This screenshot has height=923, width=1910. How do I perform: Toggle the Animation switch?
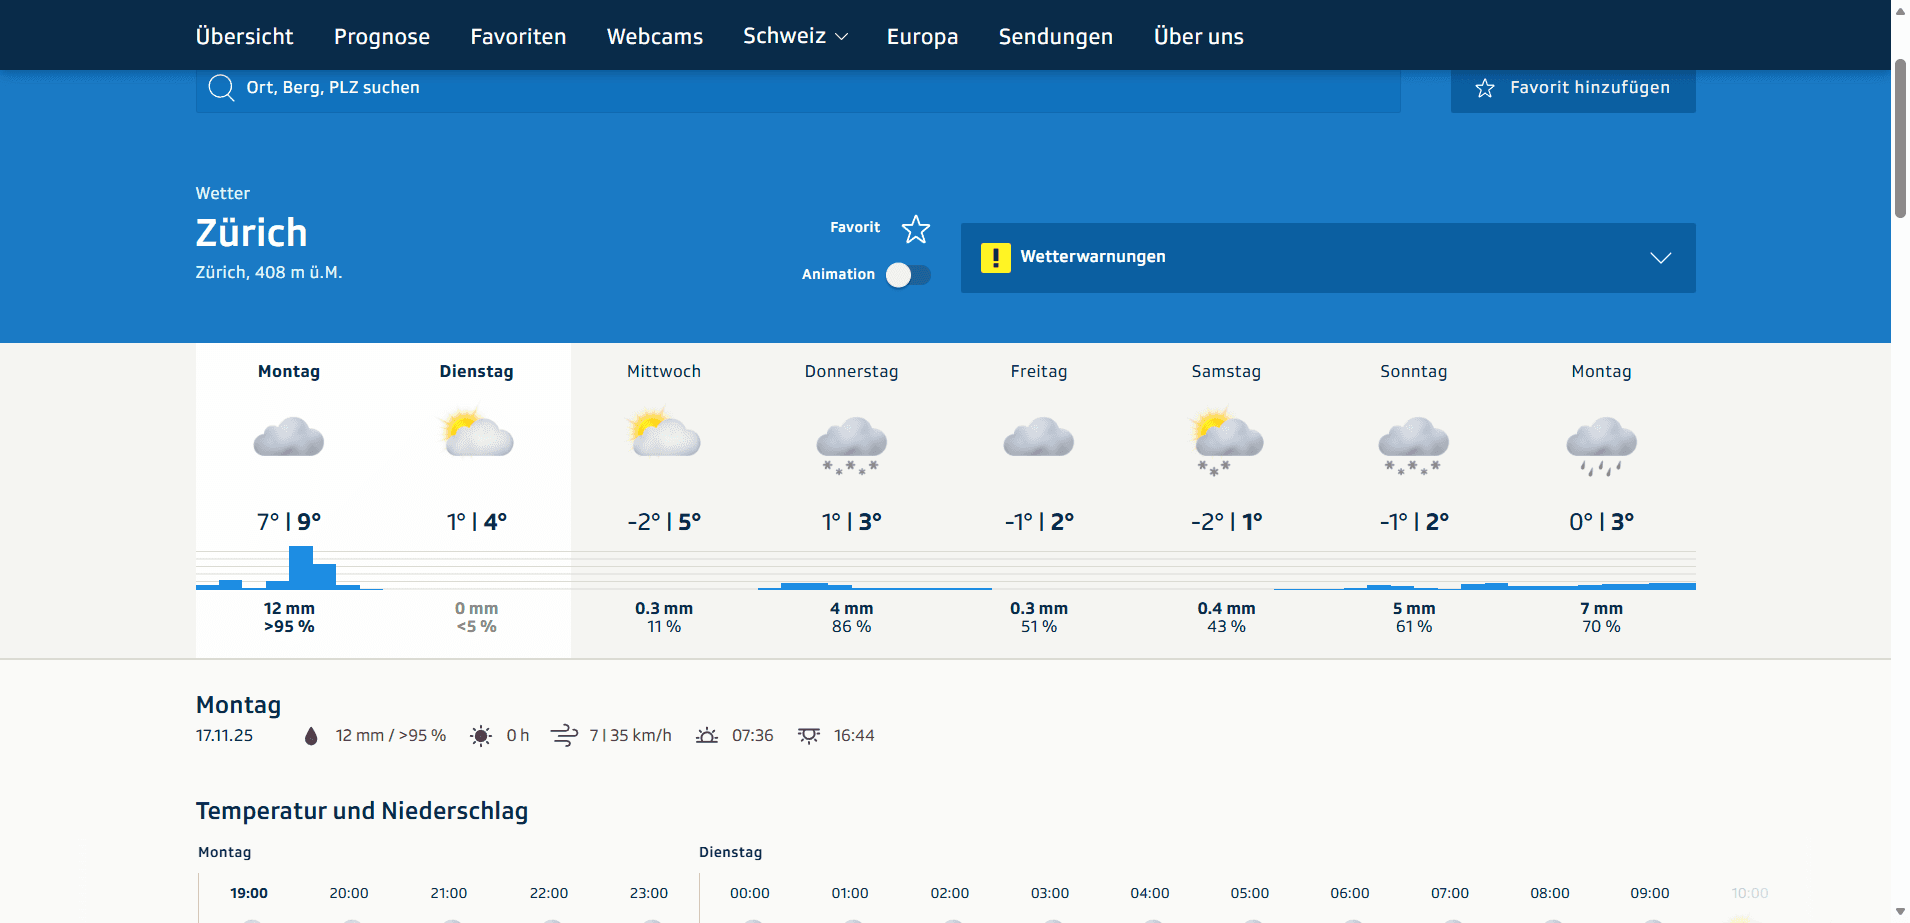coord(908,275)
